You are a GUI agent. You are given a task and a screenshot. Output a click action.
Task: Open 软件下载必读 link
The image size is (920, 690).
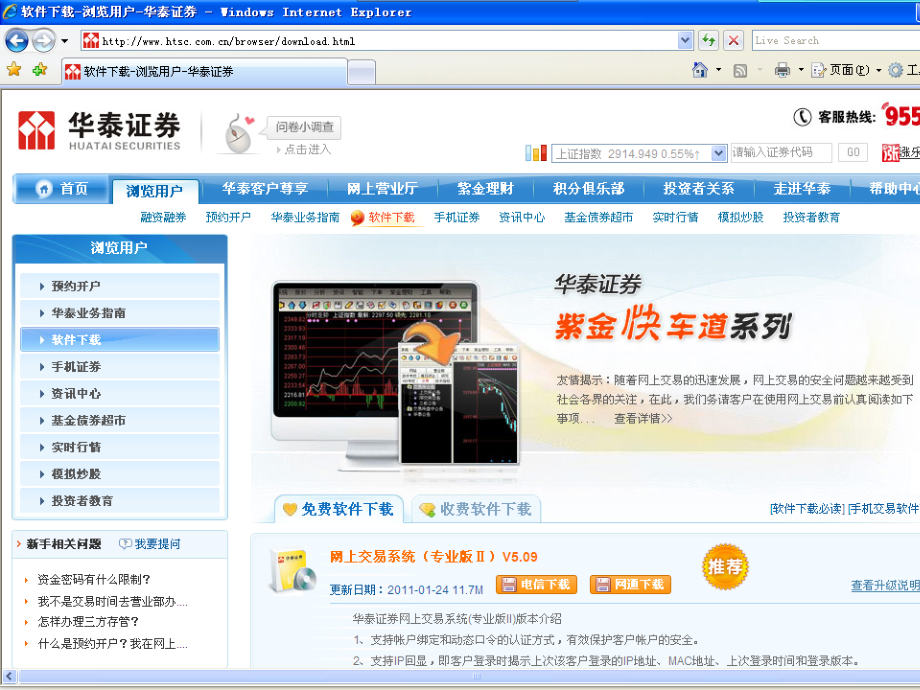[x=807, y=509]
